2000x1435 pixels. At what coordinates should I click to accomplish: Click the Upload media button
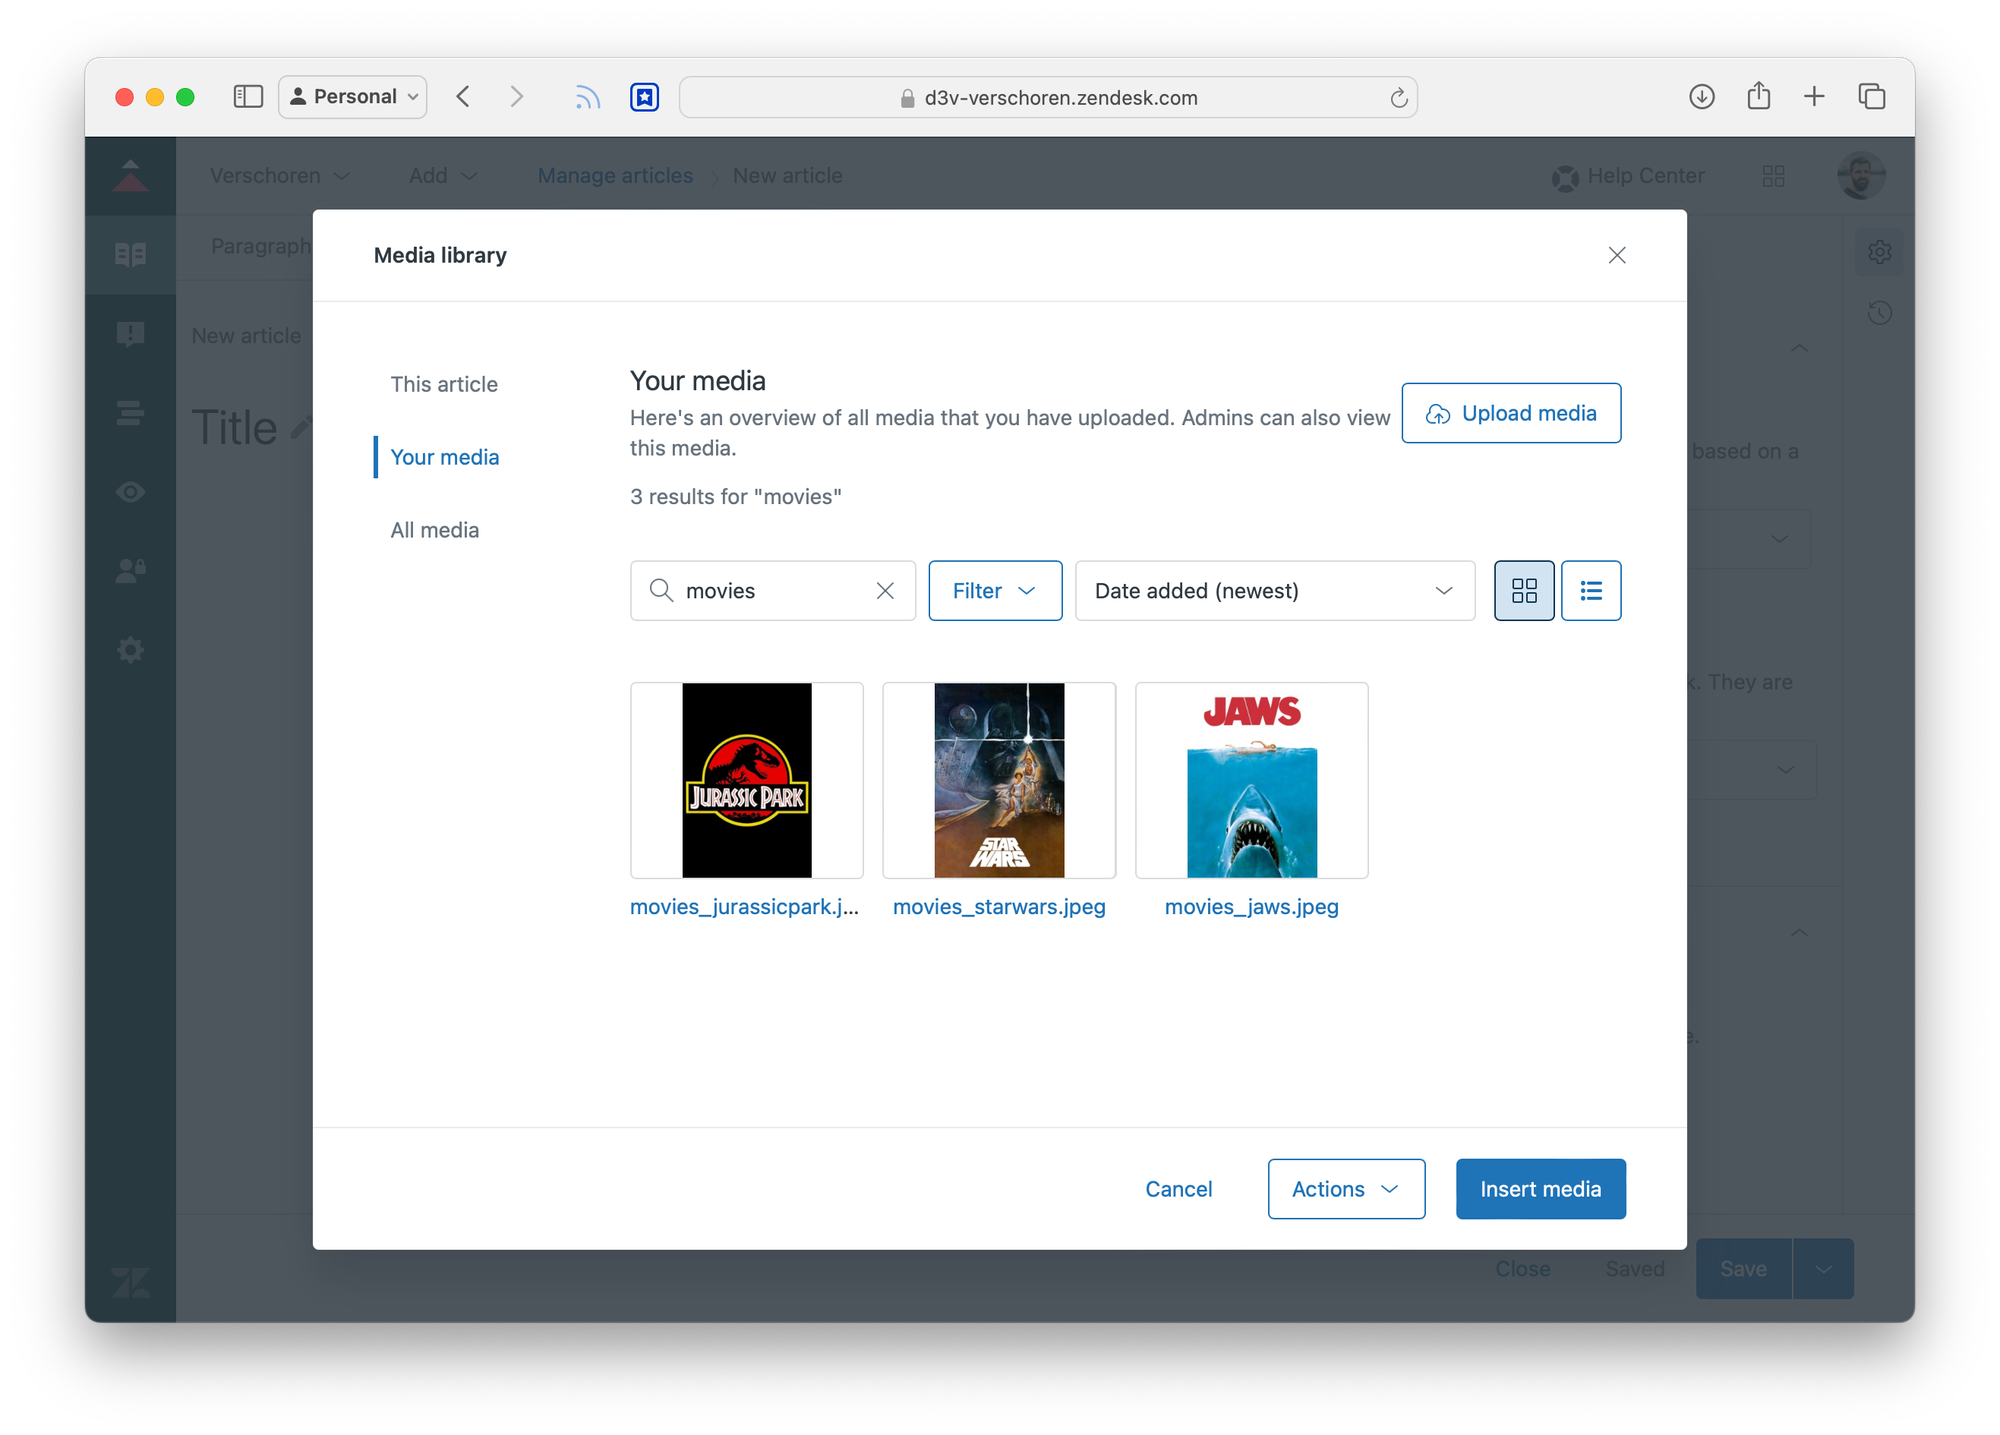coord(1510,413)
